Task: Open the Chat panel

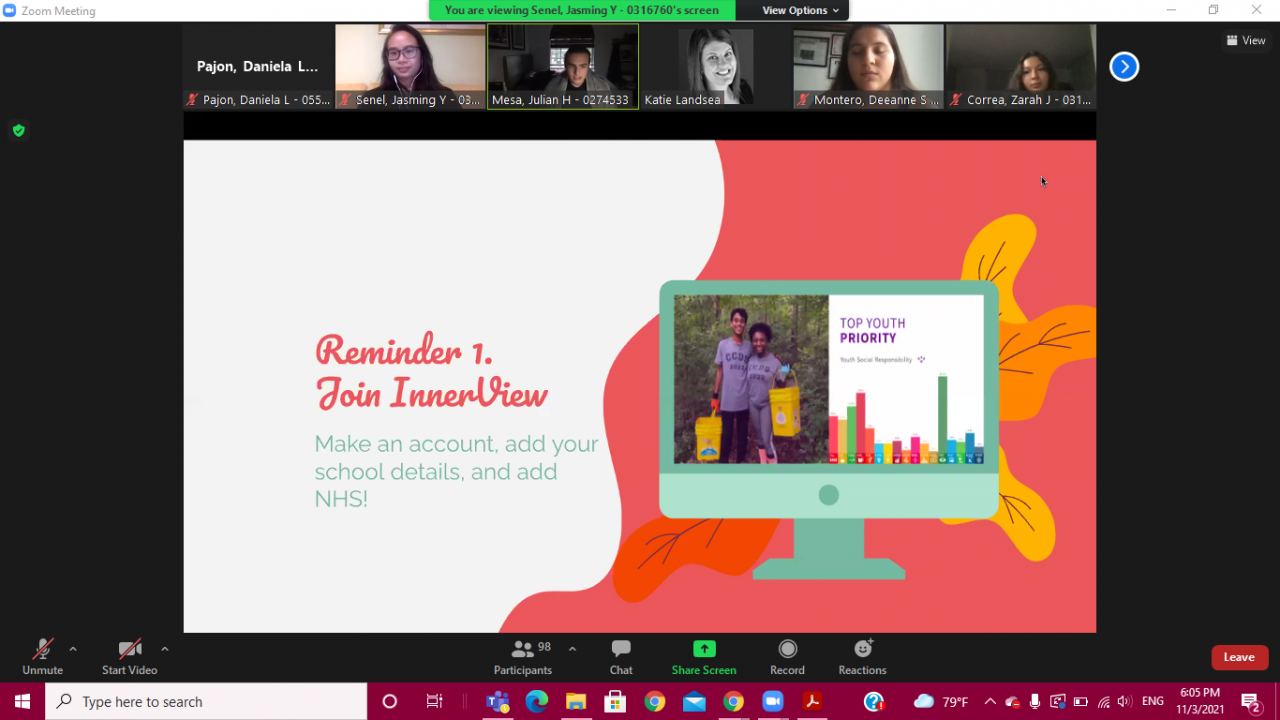Action: [x=621, y=657]
